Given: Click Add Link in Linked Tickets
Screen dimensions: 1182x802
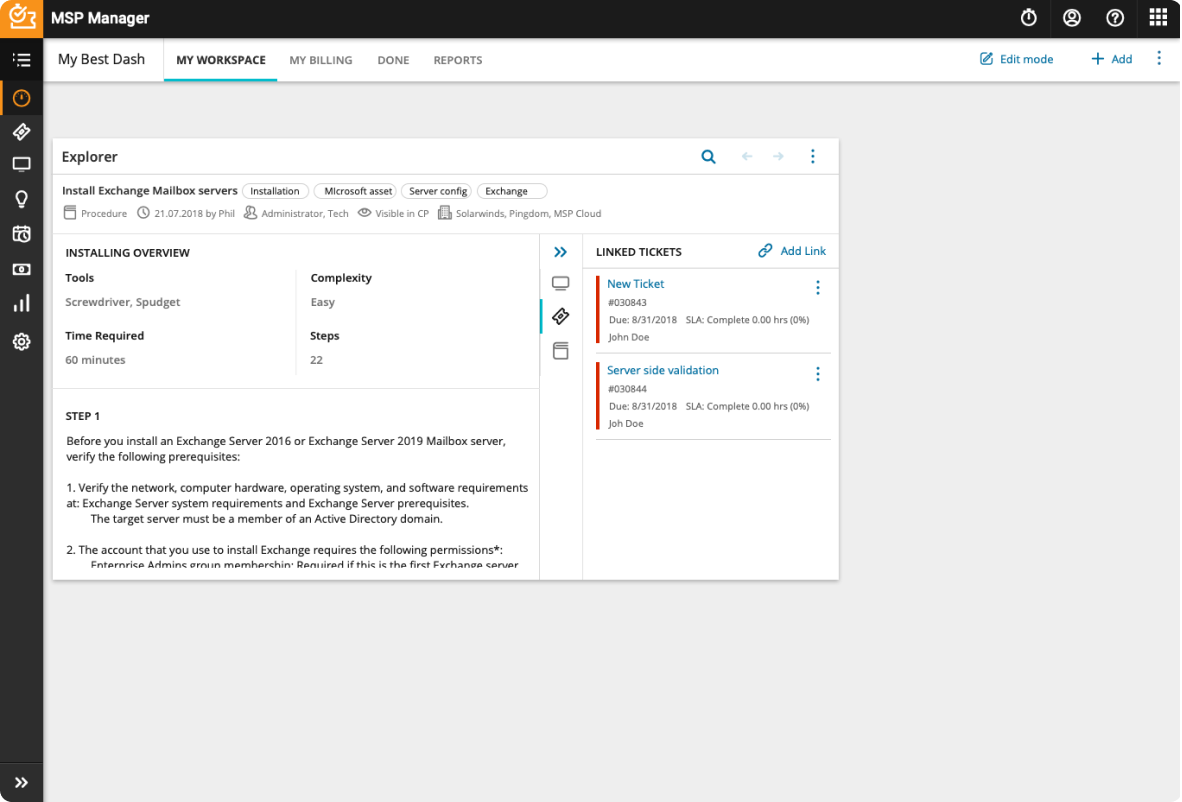Looking at the screenshot, I should click(x=792, y=251).
